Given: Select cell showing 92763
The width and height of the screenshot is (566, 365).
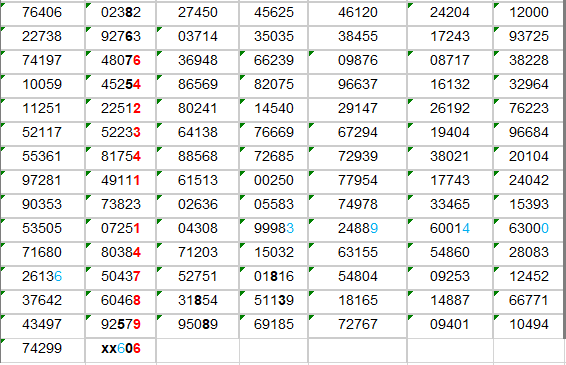Looking at the screenshot, I should click(121, 37).
